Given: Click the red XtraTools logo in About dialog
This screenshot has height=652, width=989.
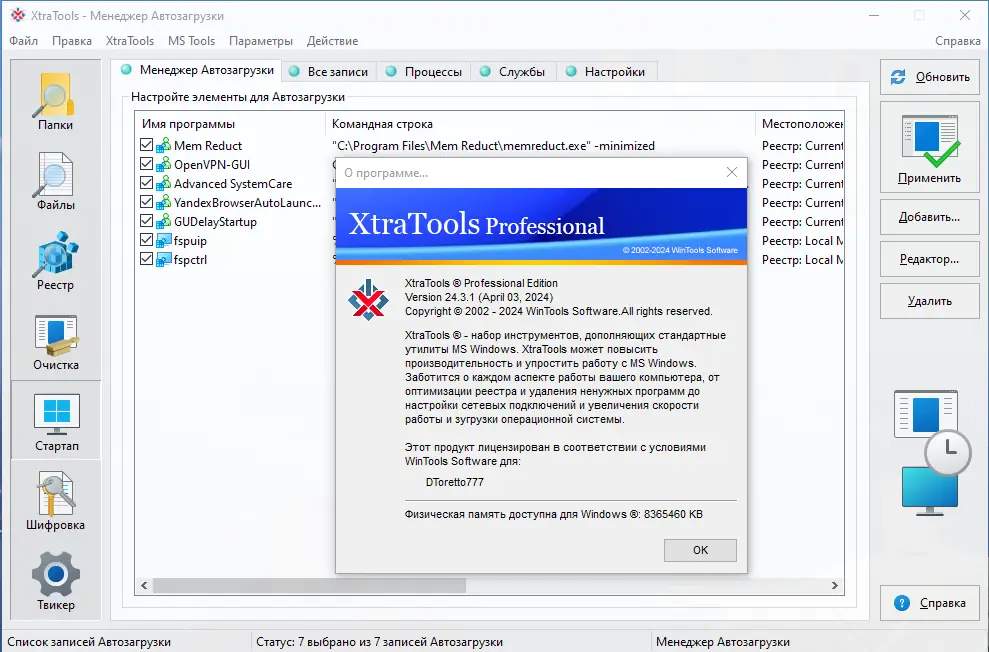Looking at the screenshot, I should coord(368,300).
